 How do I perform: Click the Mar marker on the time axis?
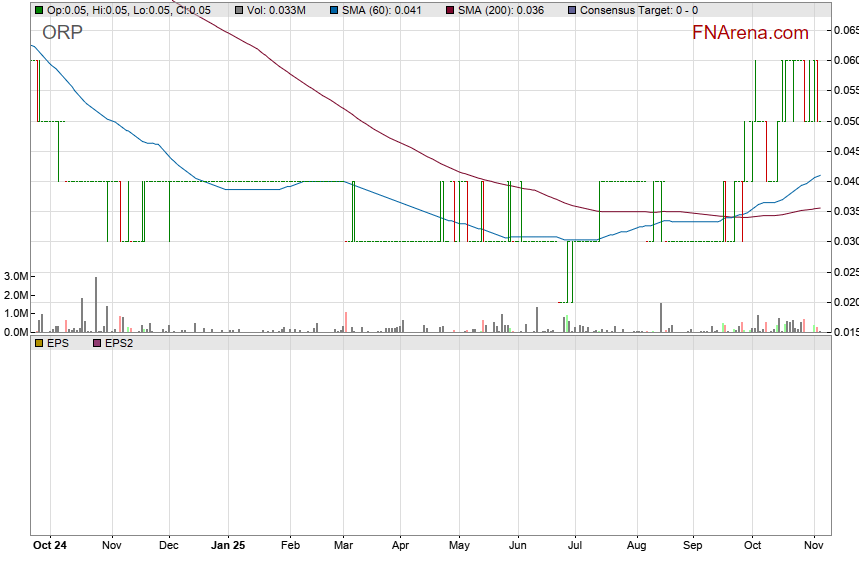click(343, 546)
